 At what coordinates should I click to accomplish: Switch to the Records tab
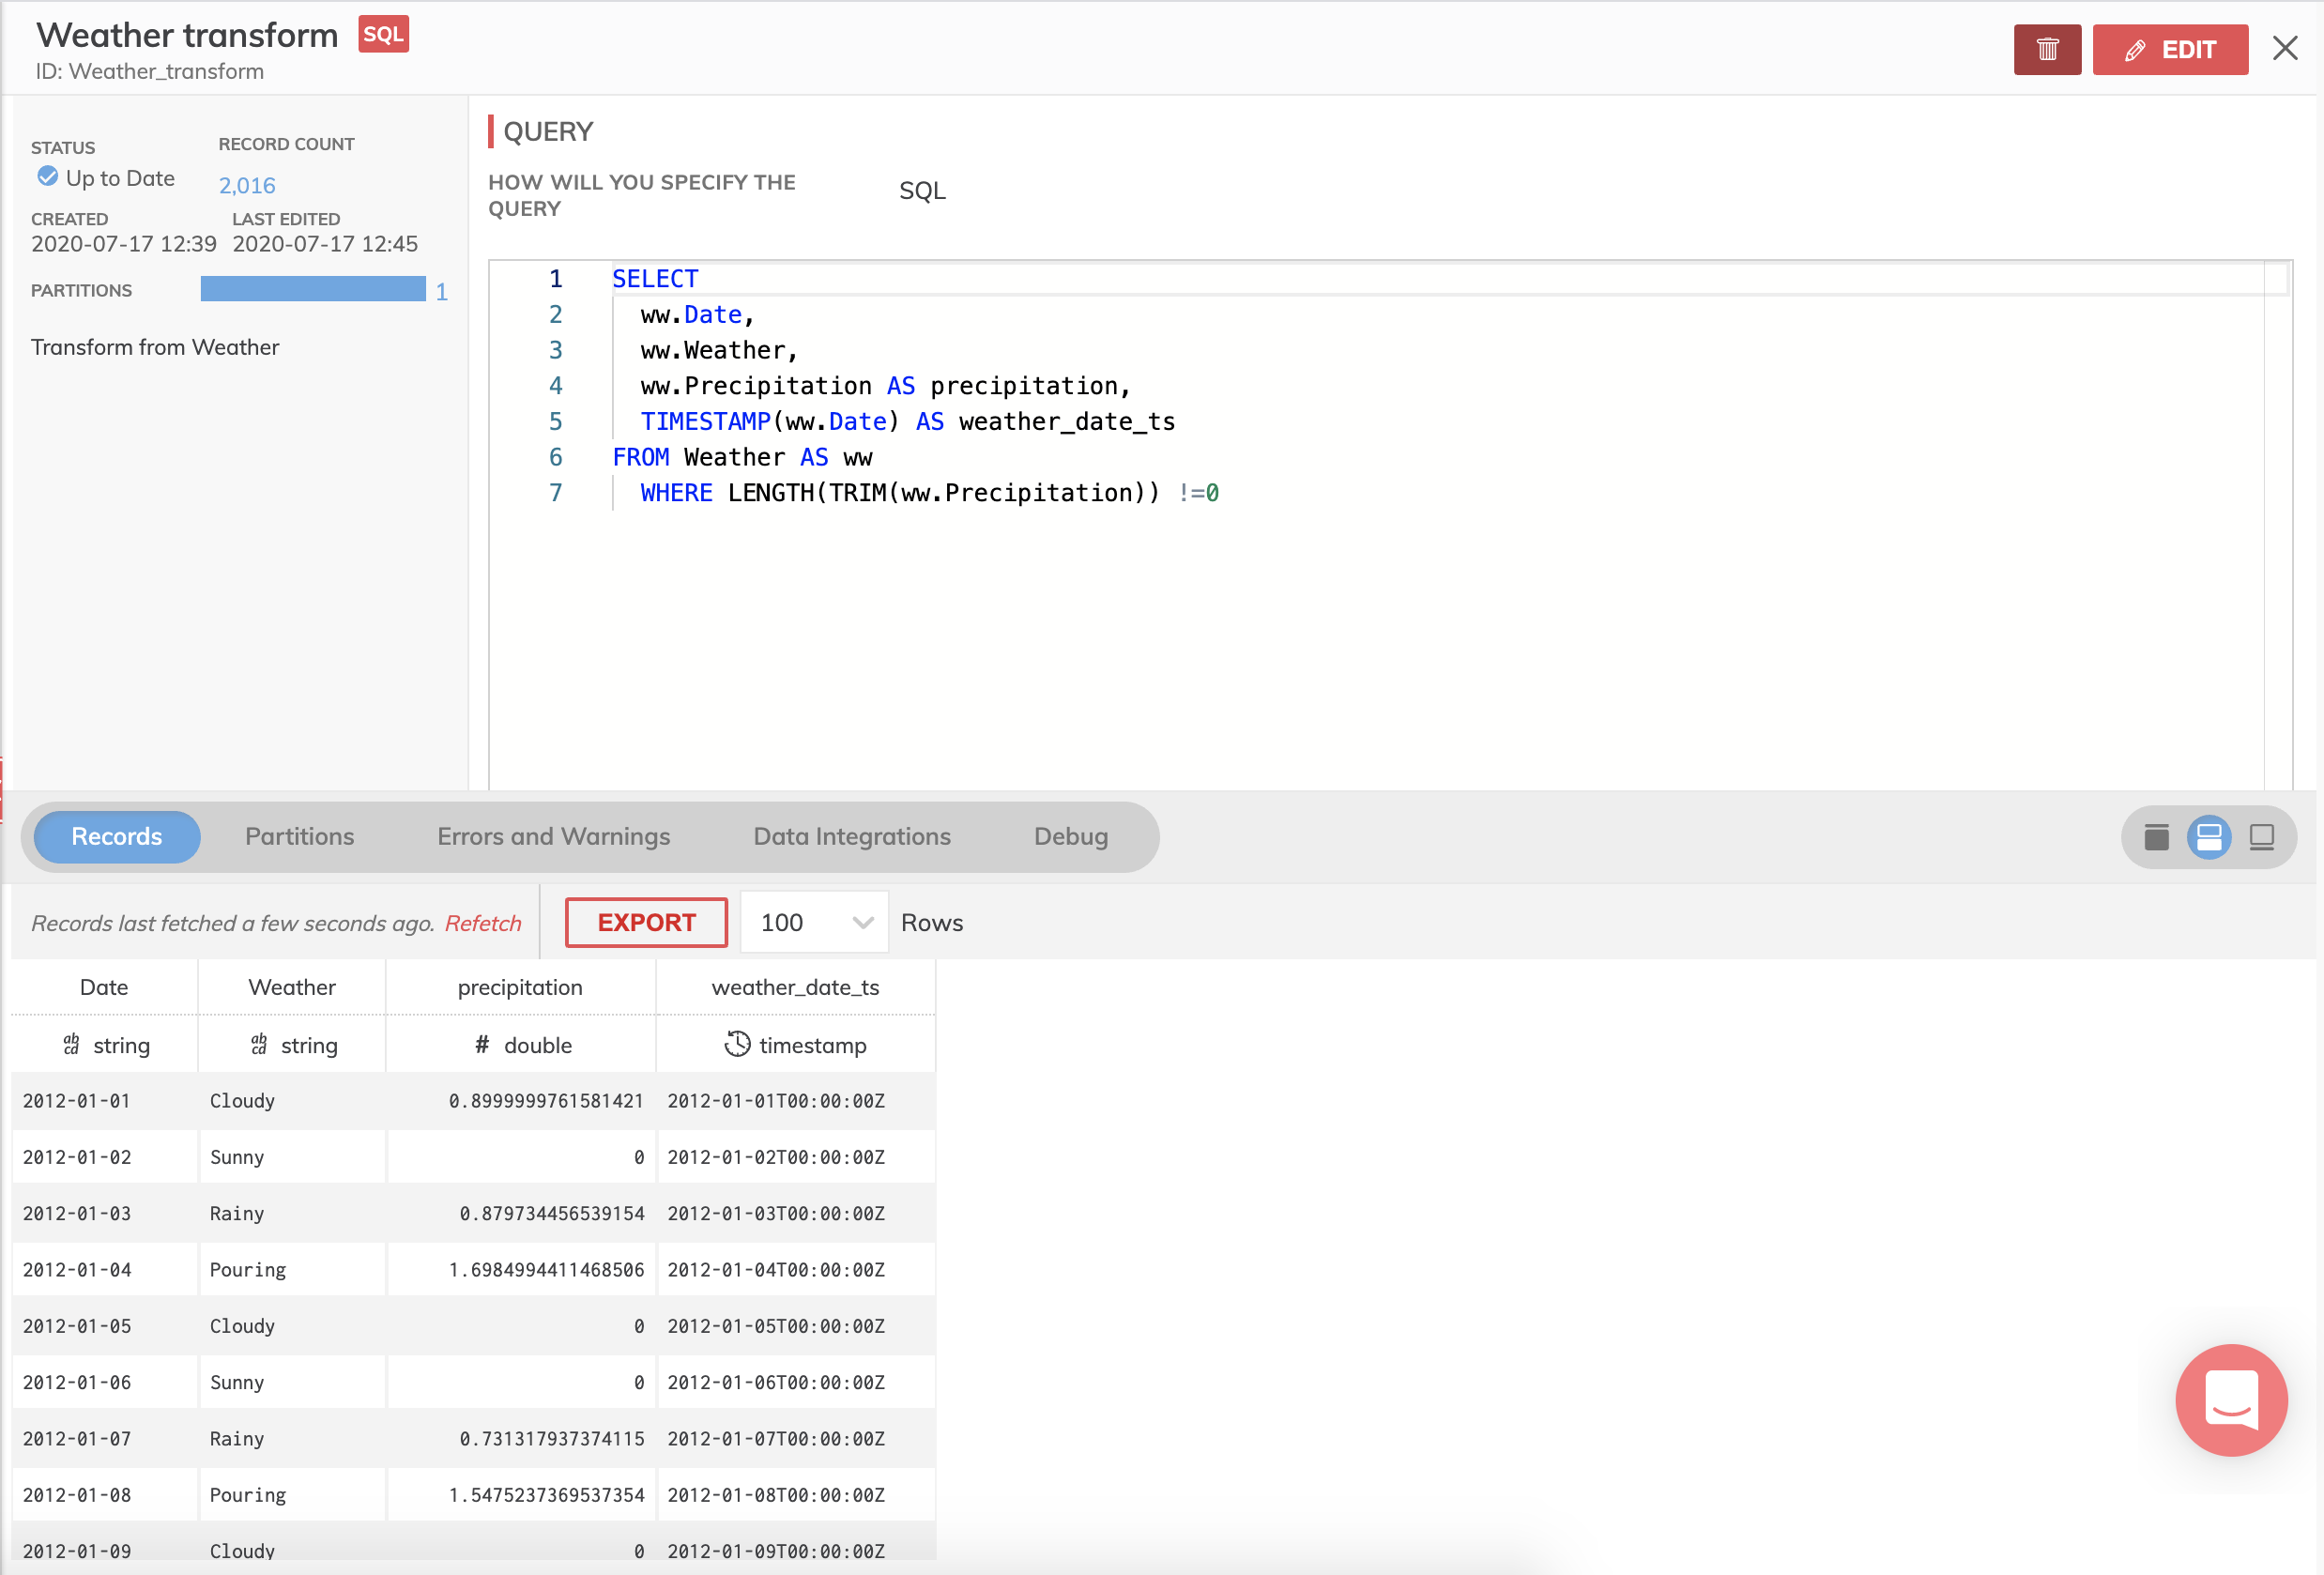(117, 836)
